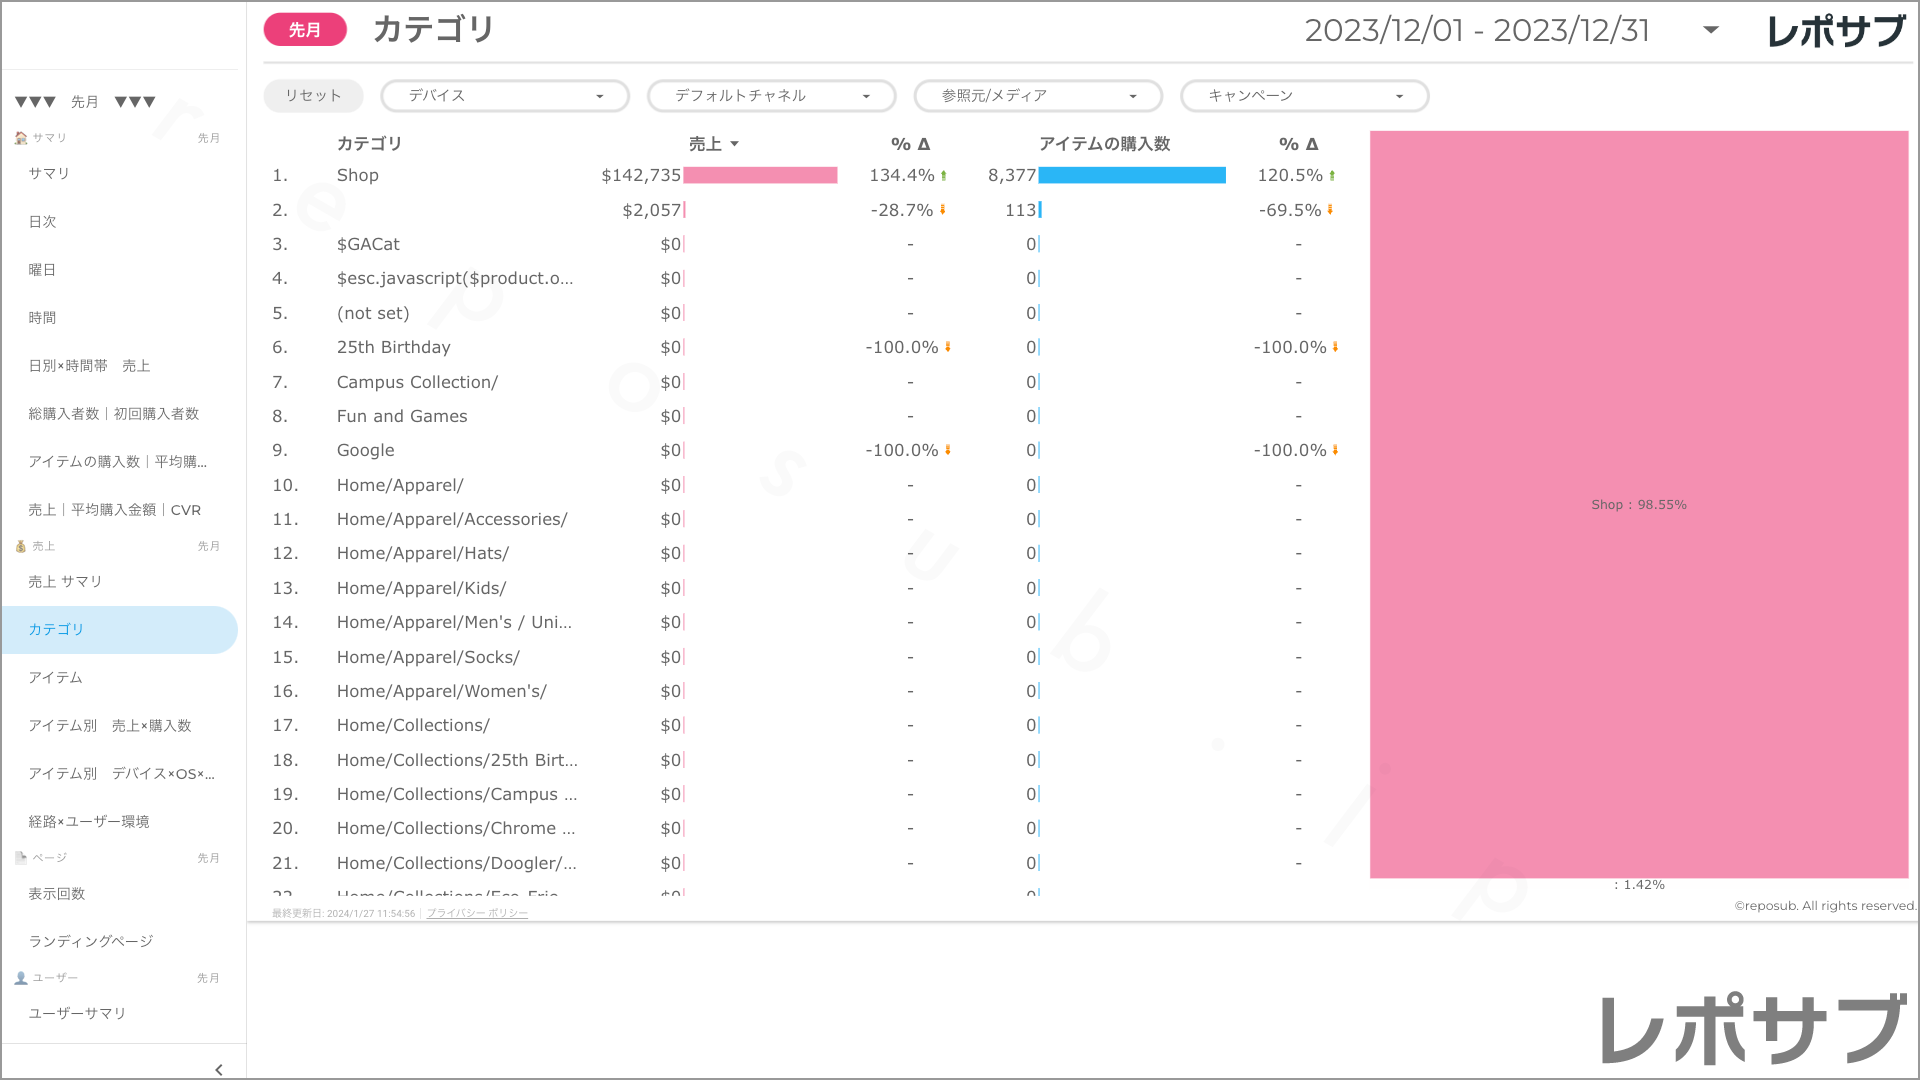Click the user silhouette icon beside ユーザー
Viewport: 1920px width, 1080px height.
21,978
